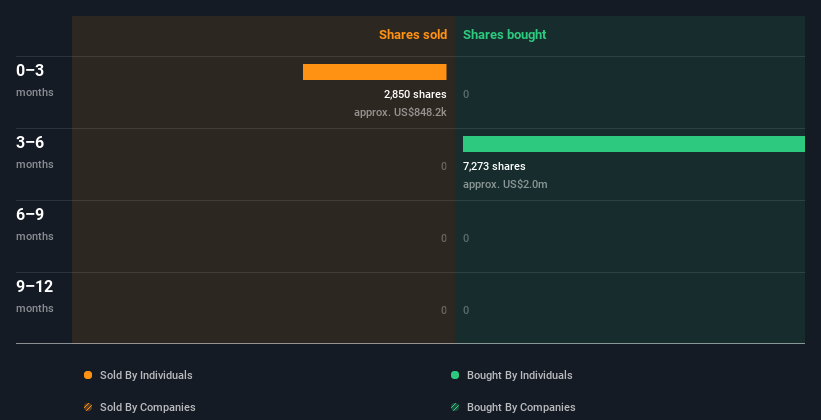Click the zero sold value in 9–12 months row
Screen dimensions: 821x420
(444, 311)
